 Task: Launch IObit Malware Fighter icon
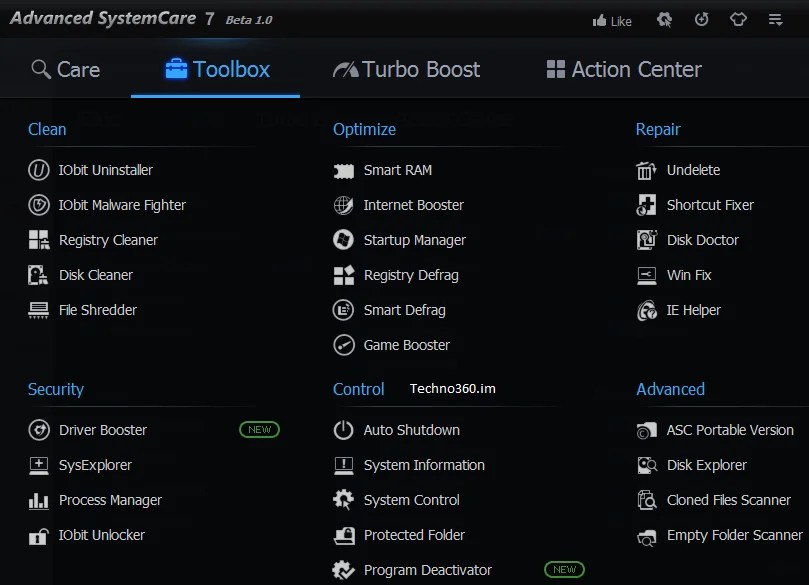(x=39, y=205)
